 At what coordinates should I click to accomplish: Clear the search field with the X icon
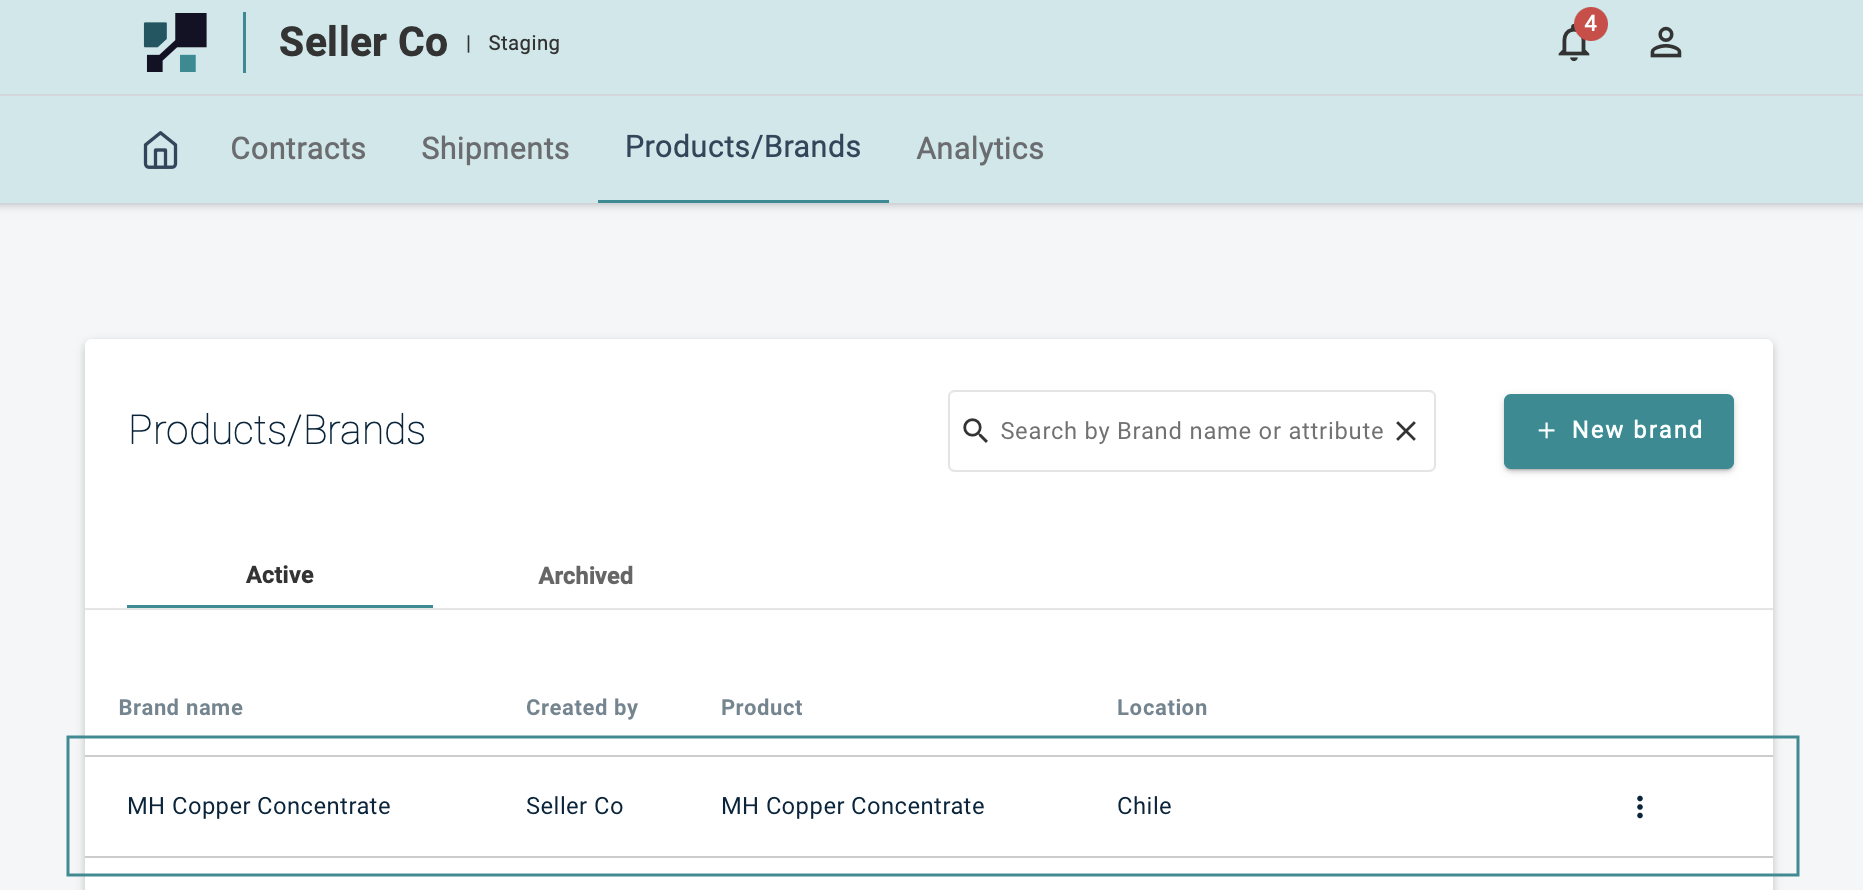click(x=1406, y=431)
